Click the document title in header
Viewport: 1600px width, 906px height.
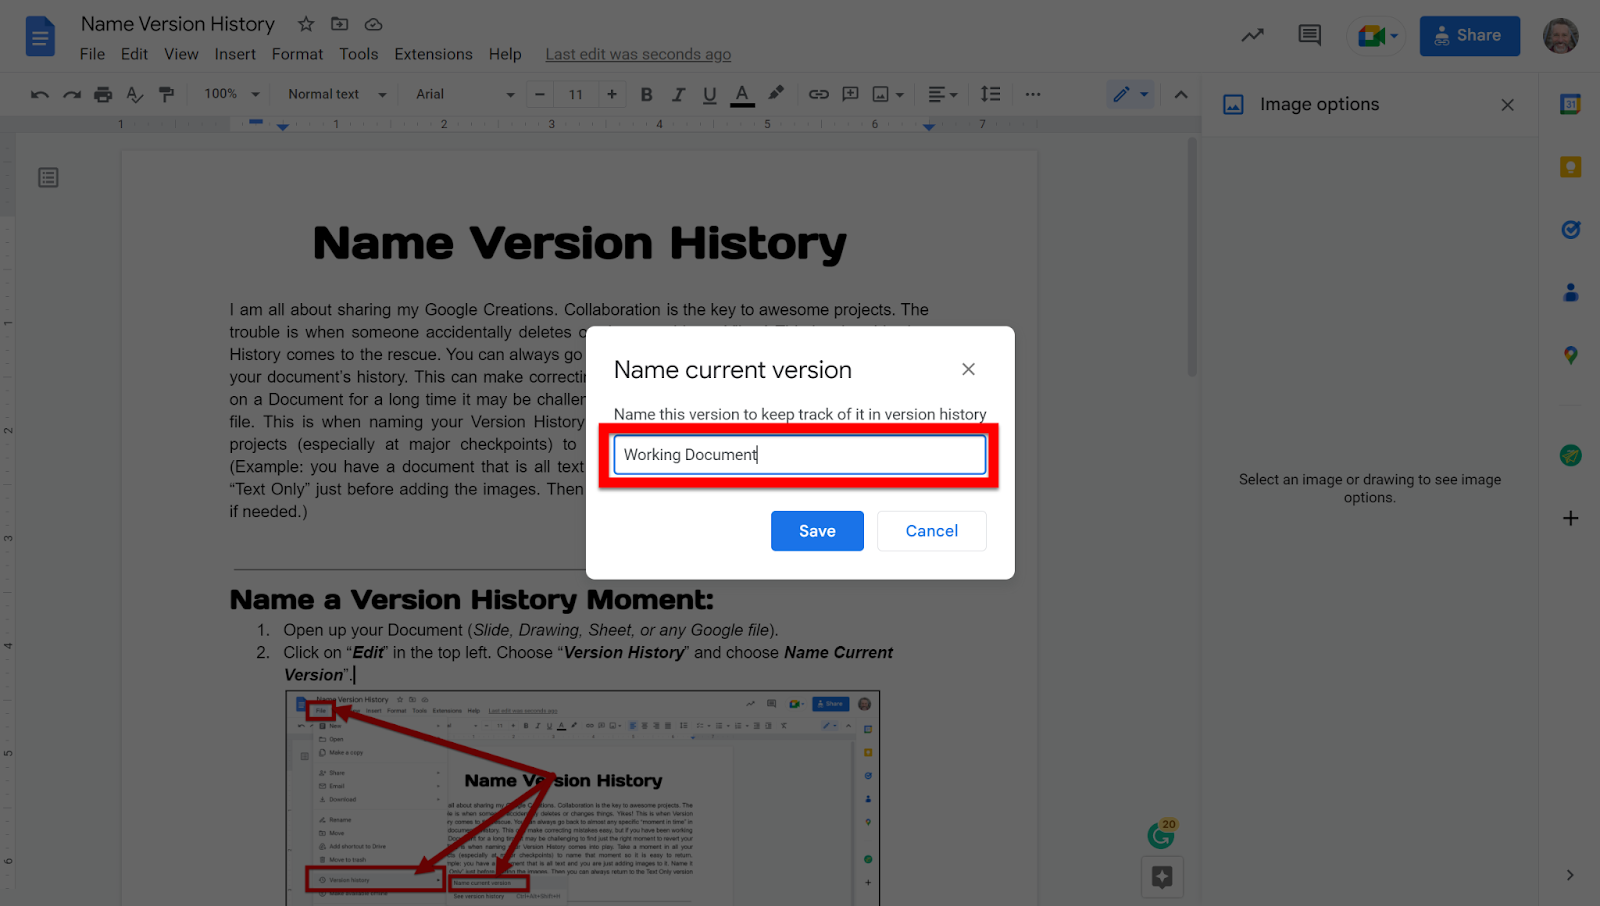(177, 24)
